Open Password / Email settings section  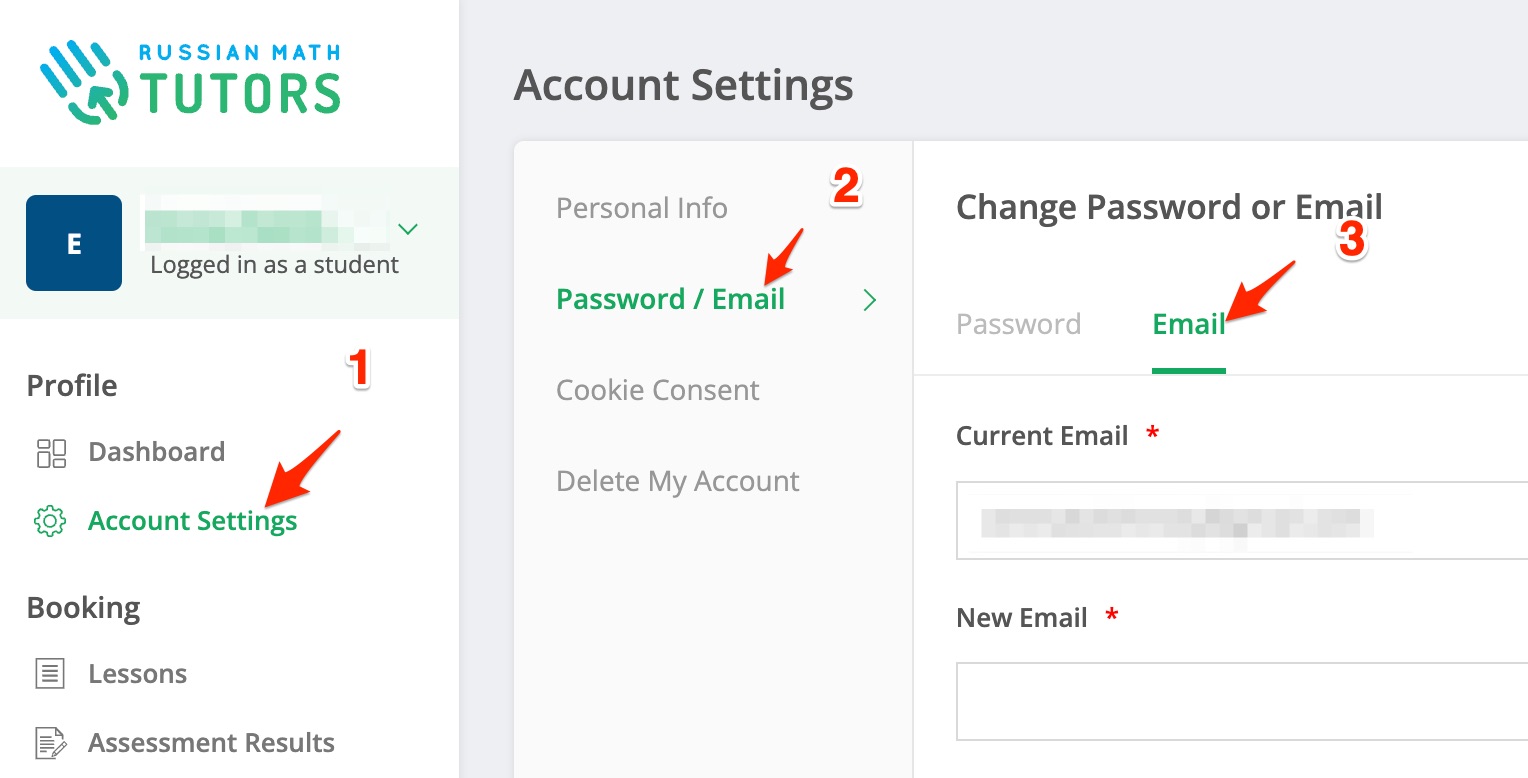[x=670, y=299]
